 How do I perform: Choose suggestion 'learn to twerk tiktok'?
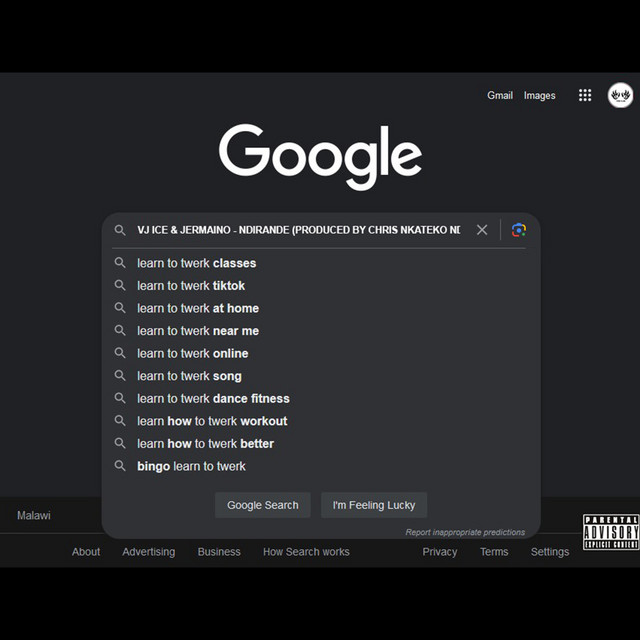(x=191, y=286)
